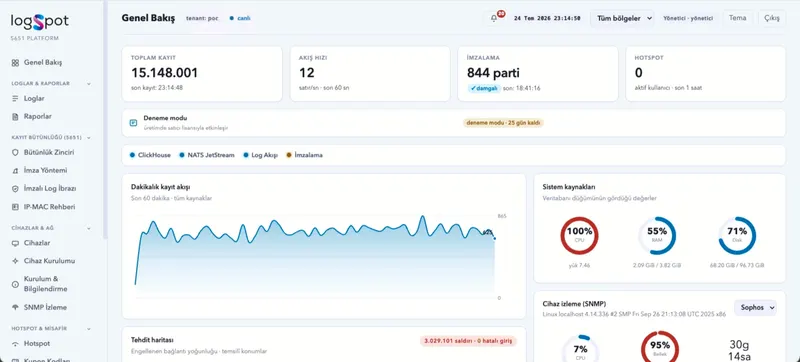This screenshot has height=362, width=800.
Task: Click the 95% Bellek gauge
Action: tap(660, 348)
